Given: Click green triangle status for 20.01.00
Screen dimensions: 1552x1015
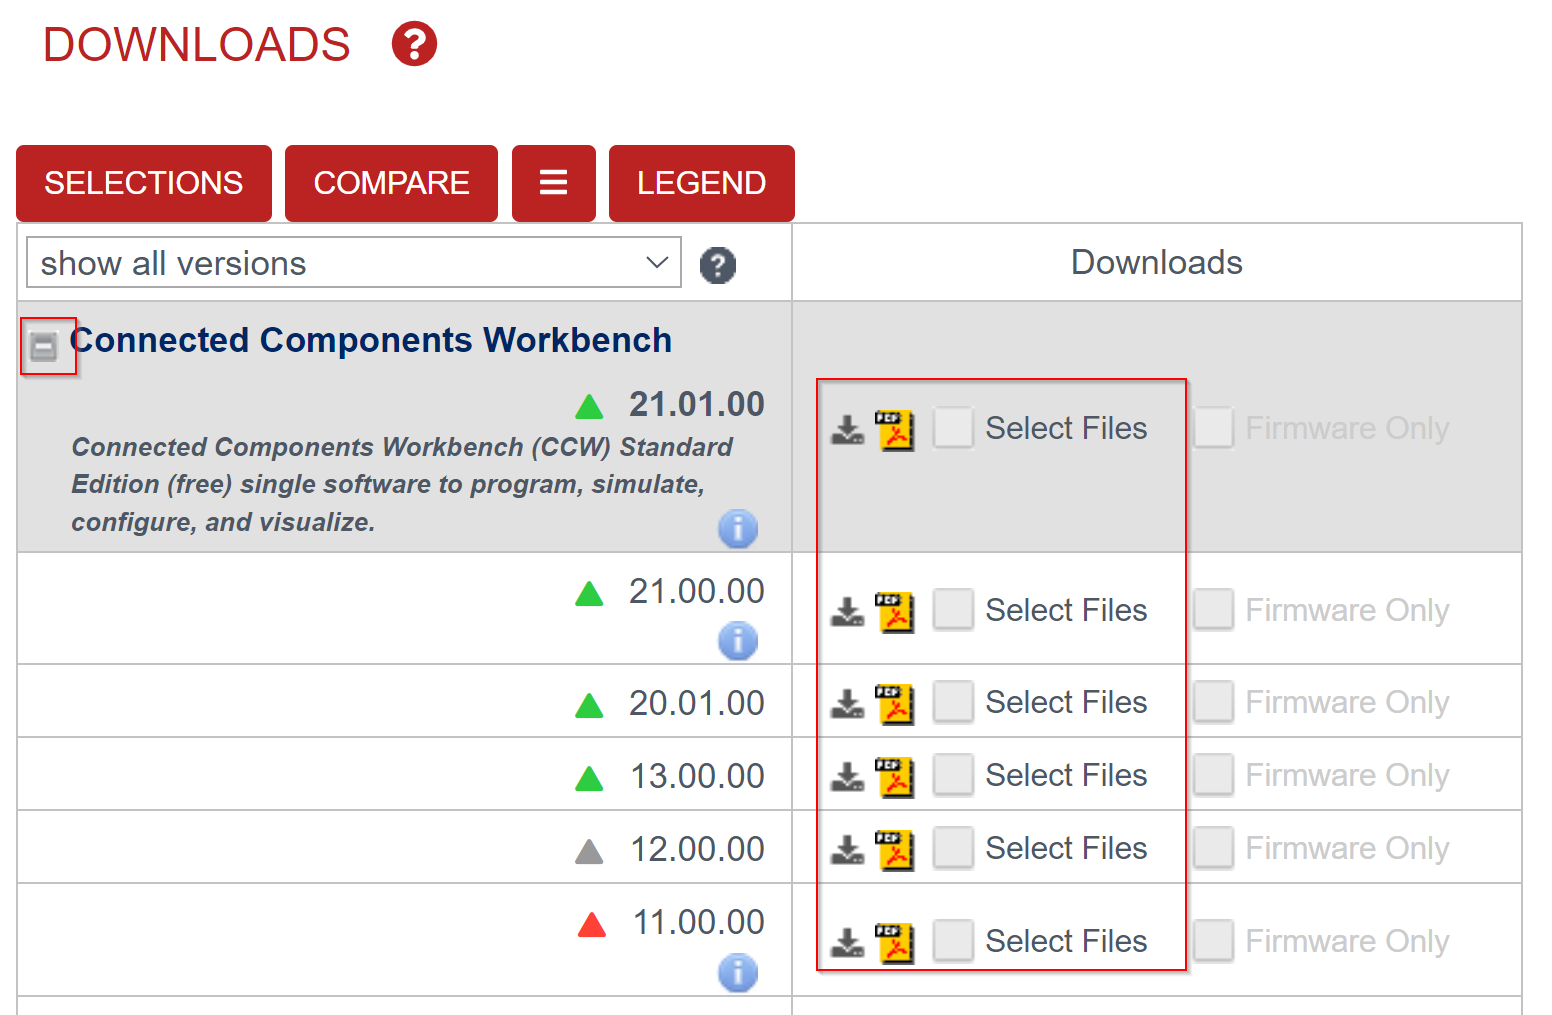Looking at the screenshot, I should point(590,705).
